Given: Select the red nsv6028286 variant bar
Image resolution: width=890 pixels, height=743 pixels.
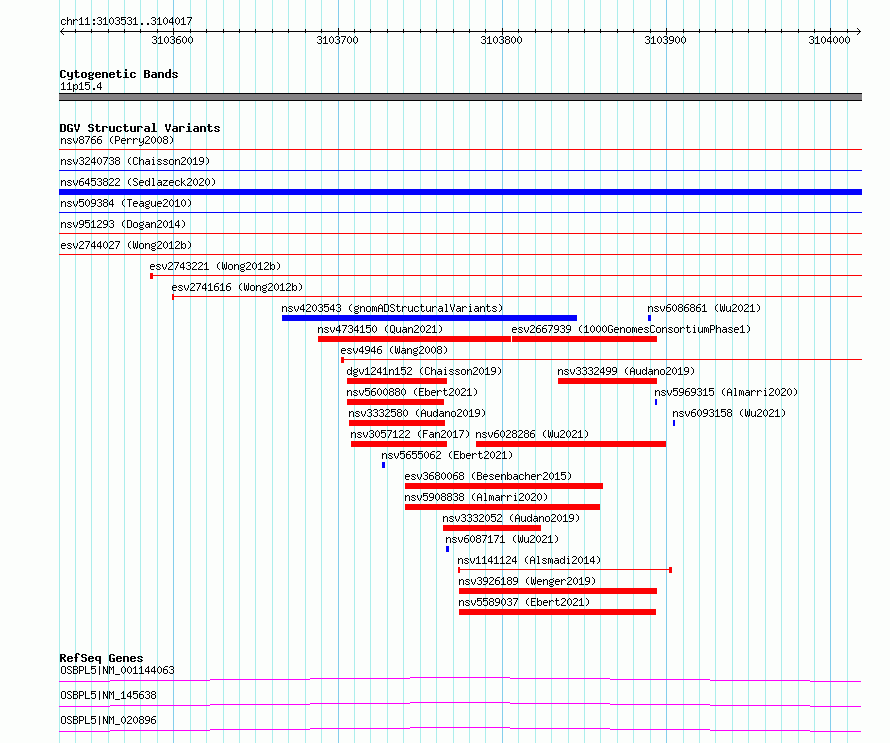Looking at the screenshot, I should click(571, 444).
